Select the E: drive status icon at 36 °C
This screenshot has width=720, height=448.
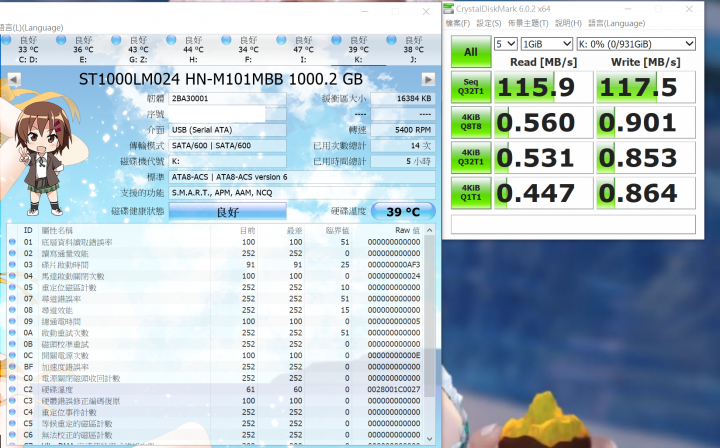[61, 40]
